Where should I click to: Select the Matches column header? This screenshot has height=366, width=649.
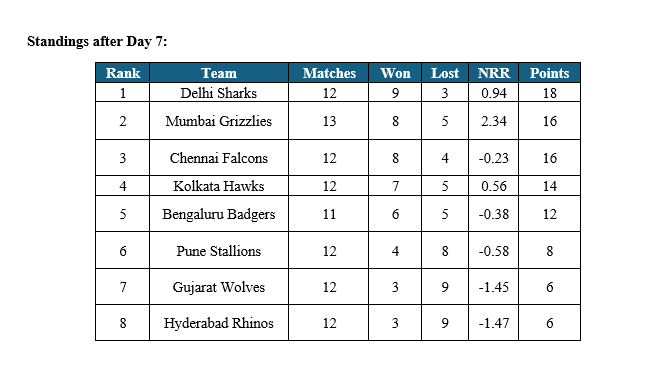329,73
